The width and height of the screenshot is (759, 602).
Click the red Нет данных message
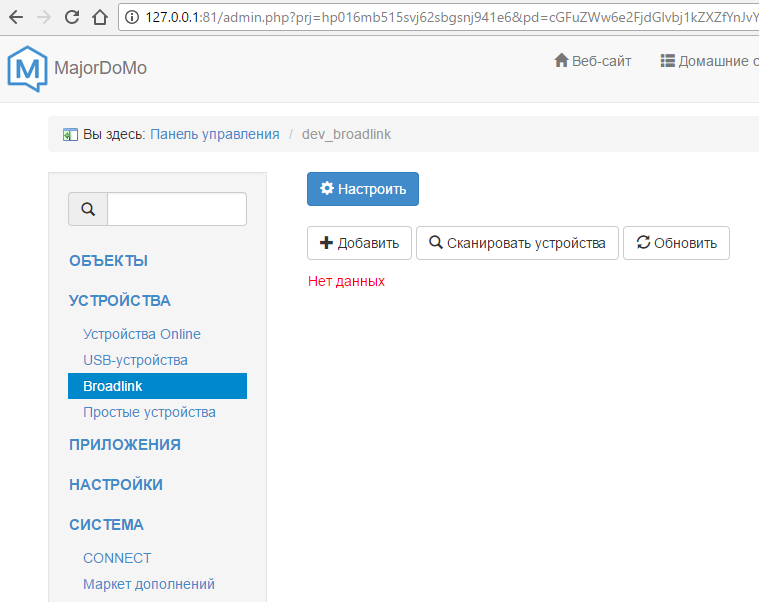(347, 281)
